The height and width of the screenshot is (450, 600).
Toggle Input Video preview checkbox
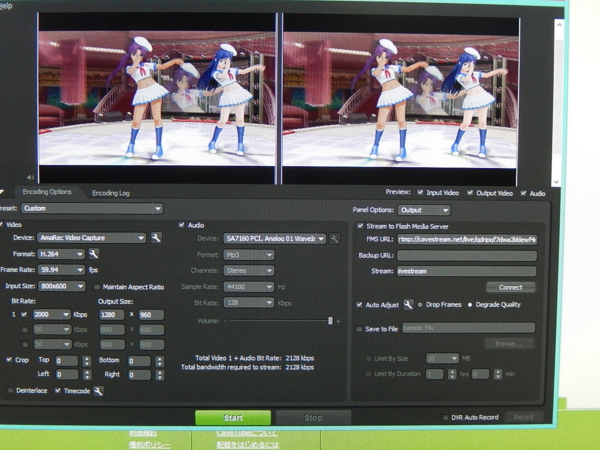pos(420,192)
